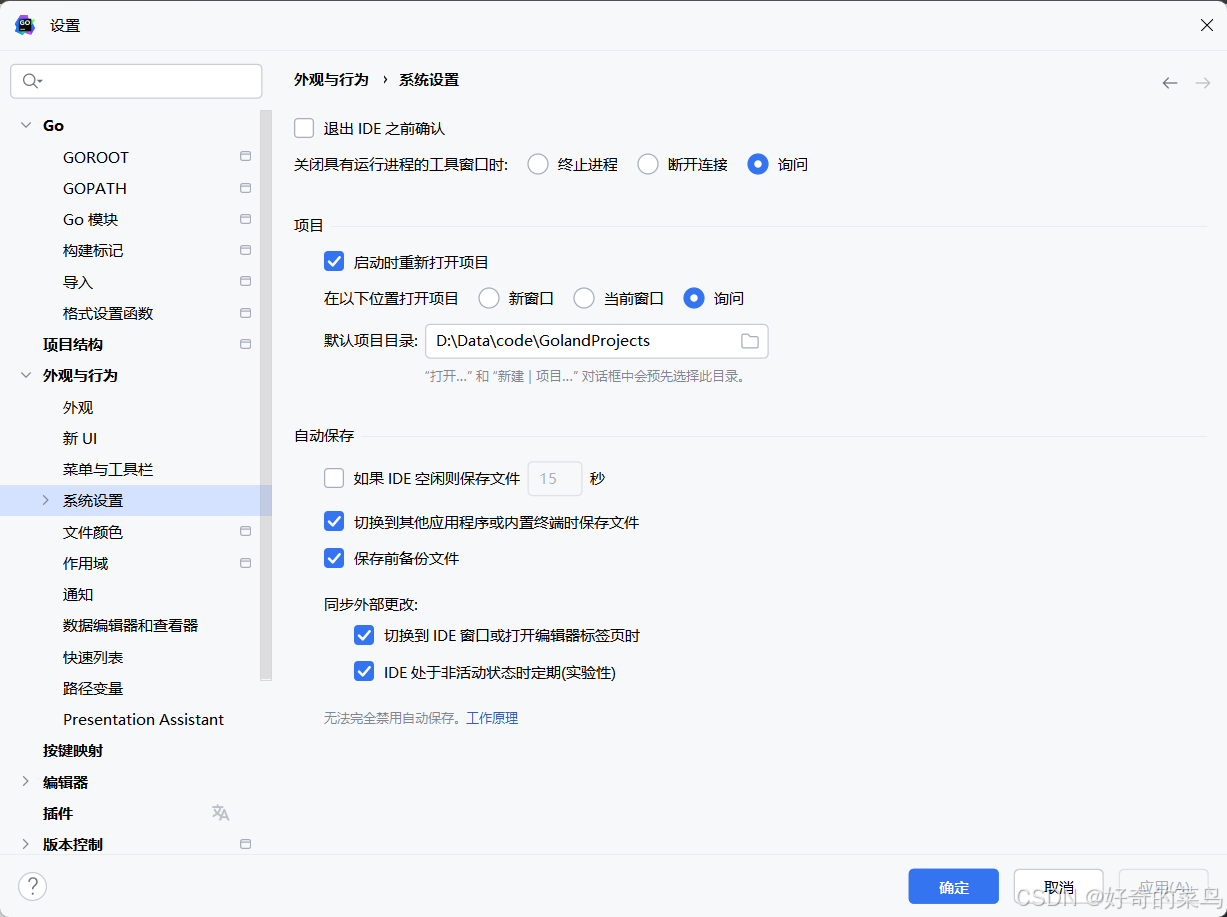Click the project-level icon beside Go 模块
1227x917 pixels.
(245, 219)
